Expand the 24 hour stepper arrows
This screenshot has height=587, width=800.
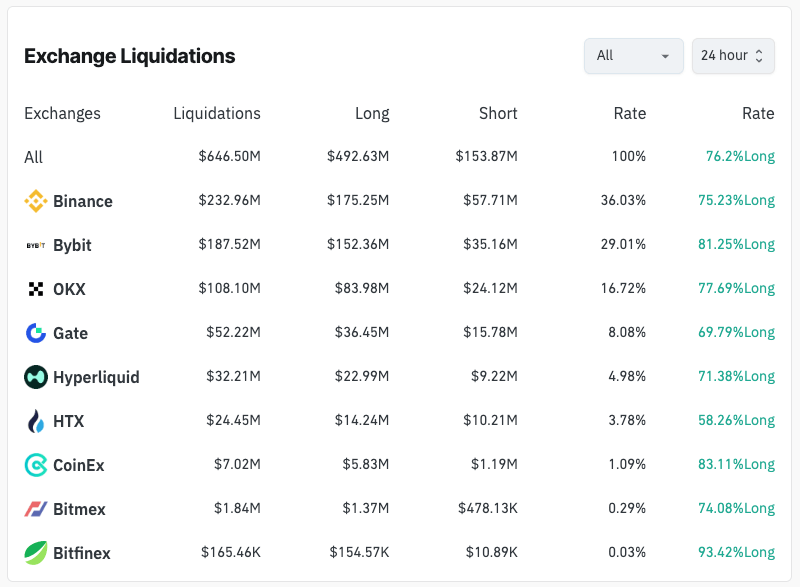click(761, 56)
